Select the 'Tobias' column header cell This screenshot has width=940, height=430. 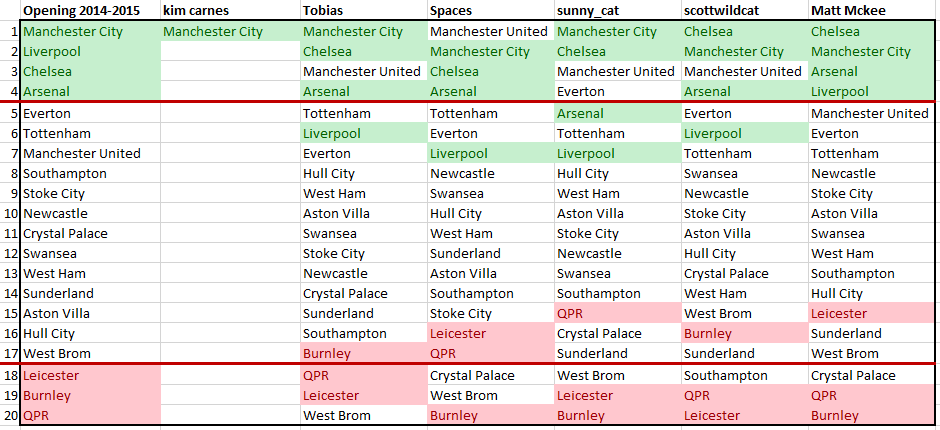coord(364,10)
